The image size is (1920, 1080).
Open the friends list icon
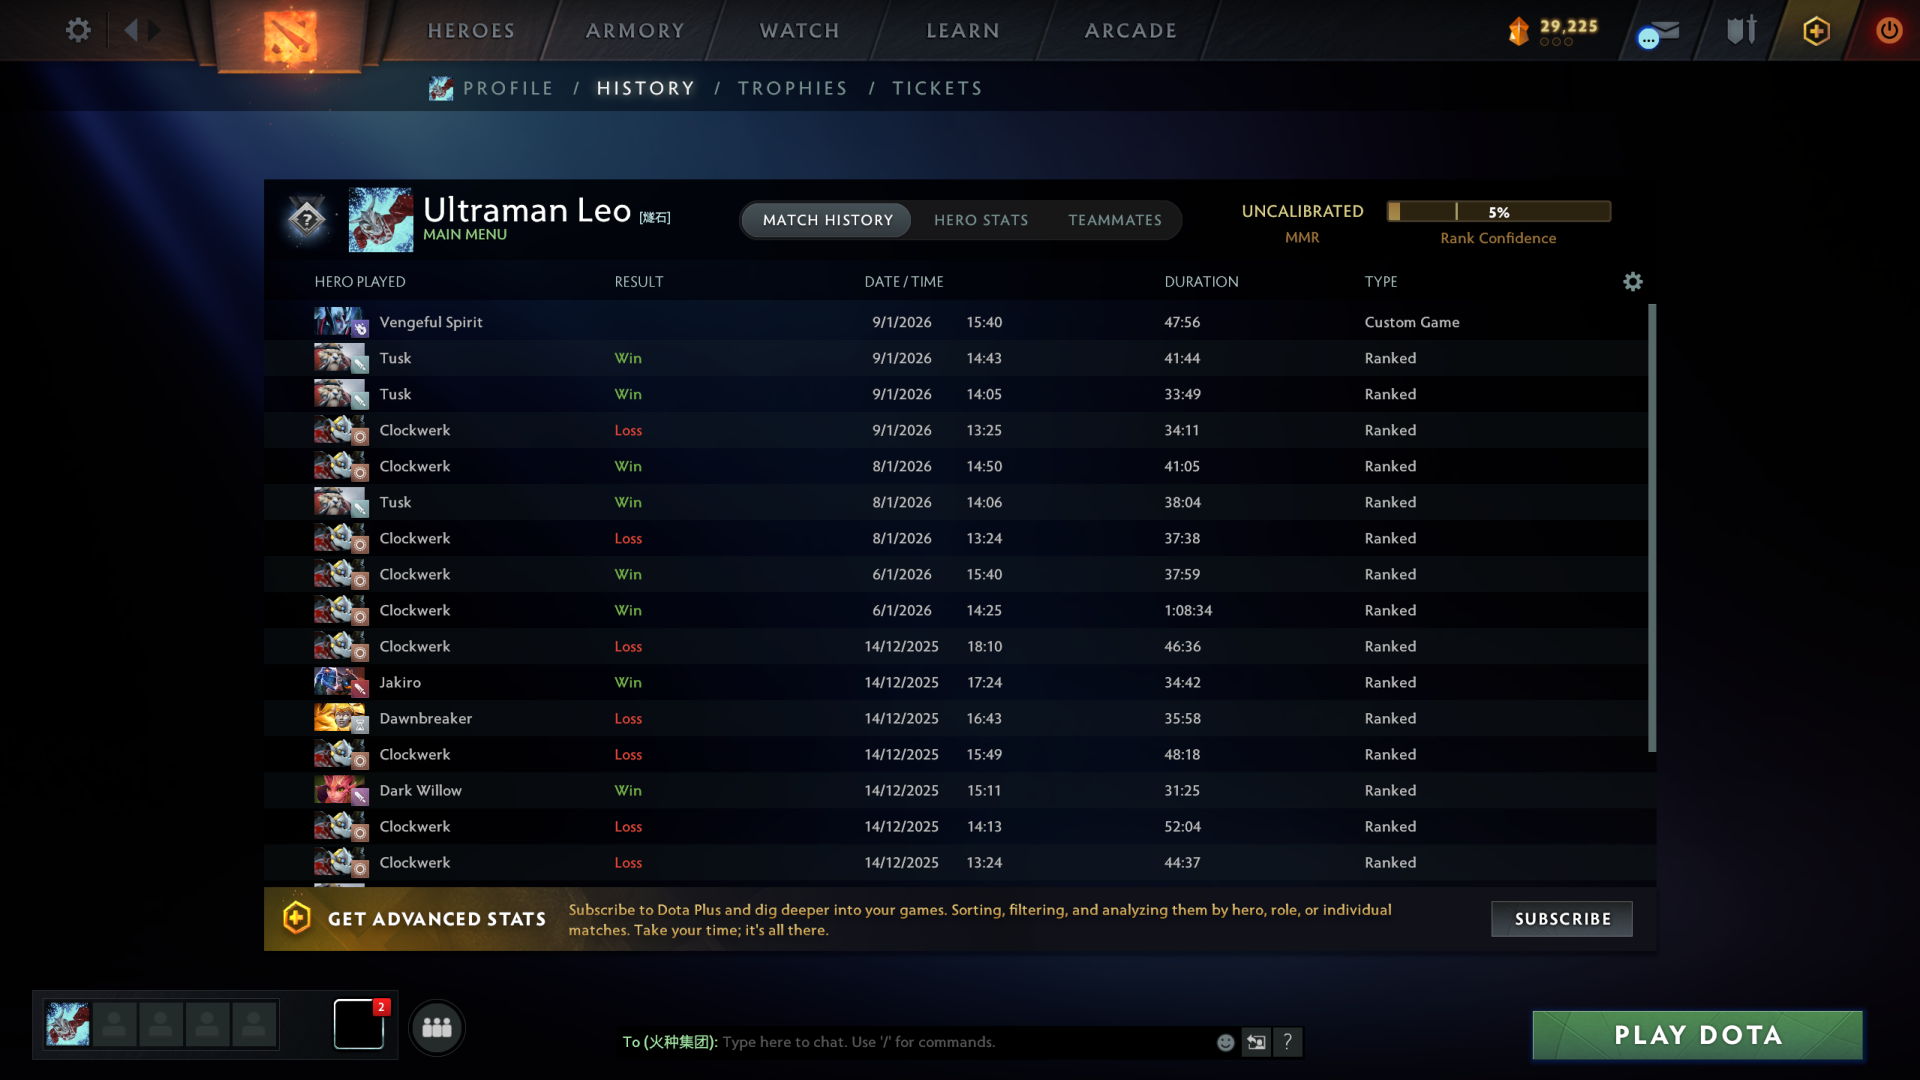click(437, 1027)
